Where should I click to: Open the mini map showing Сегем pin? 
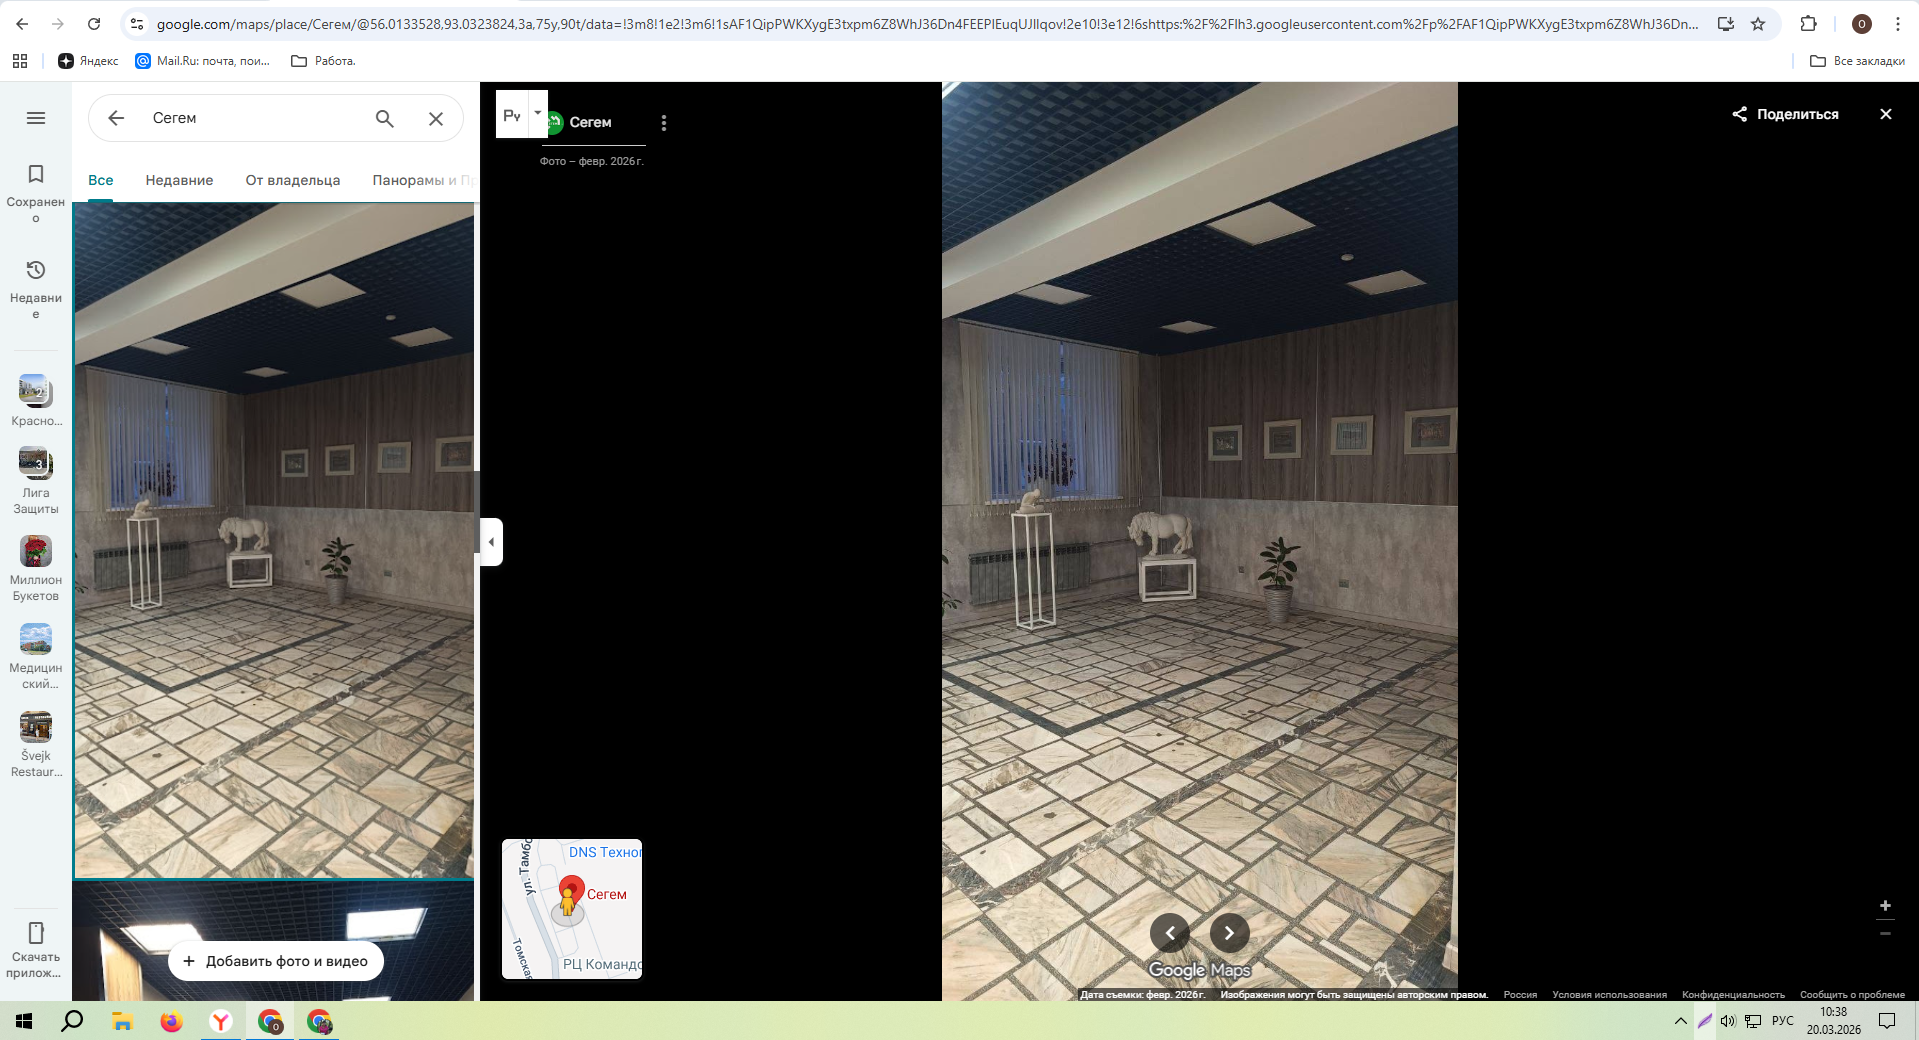point(572,909)
